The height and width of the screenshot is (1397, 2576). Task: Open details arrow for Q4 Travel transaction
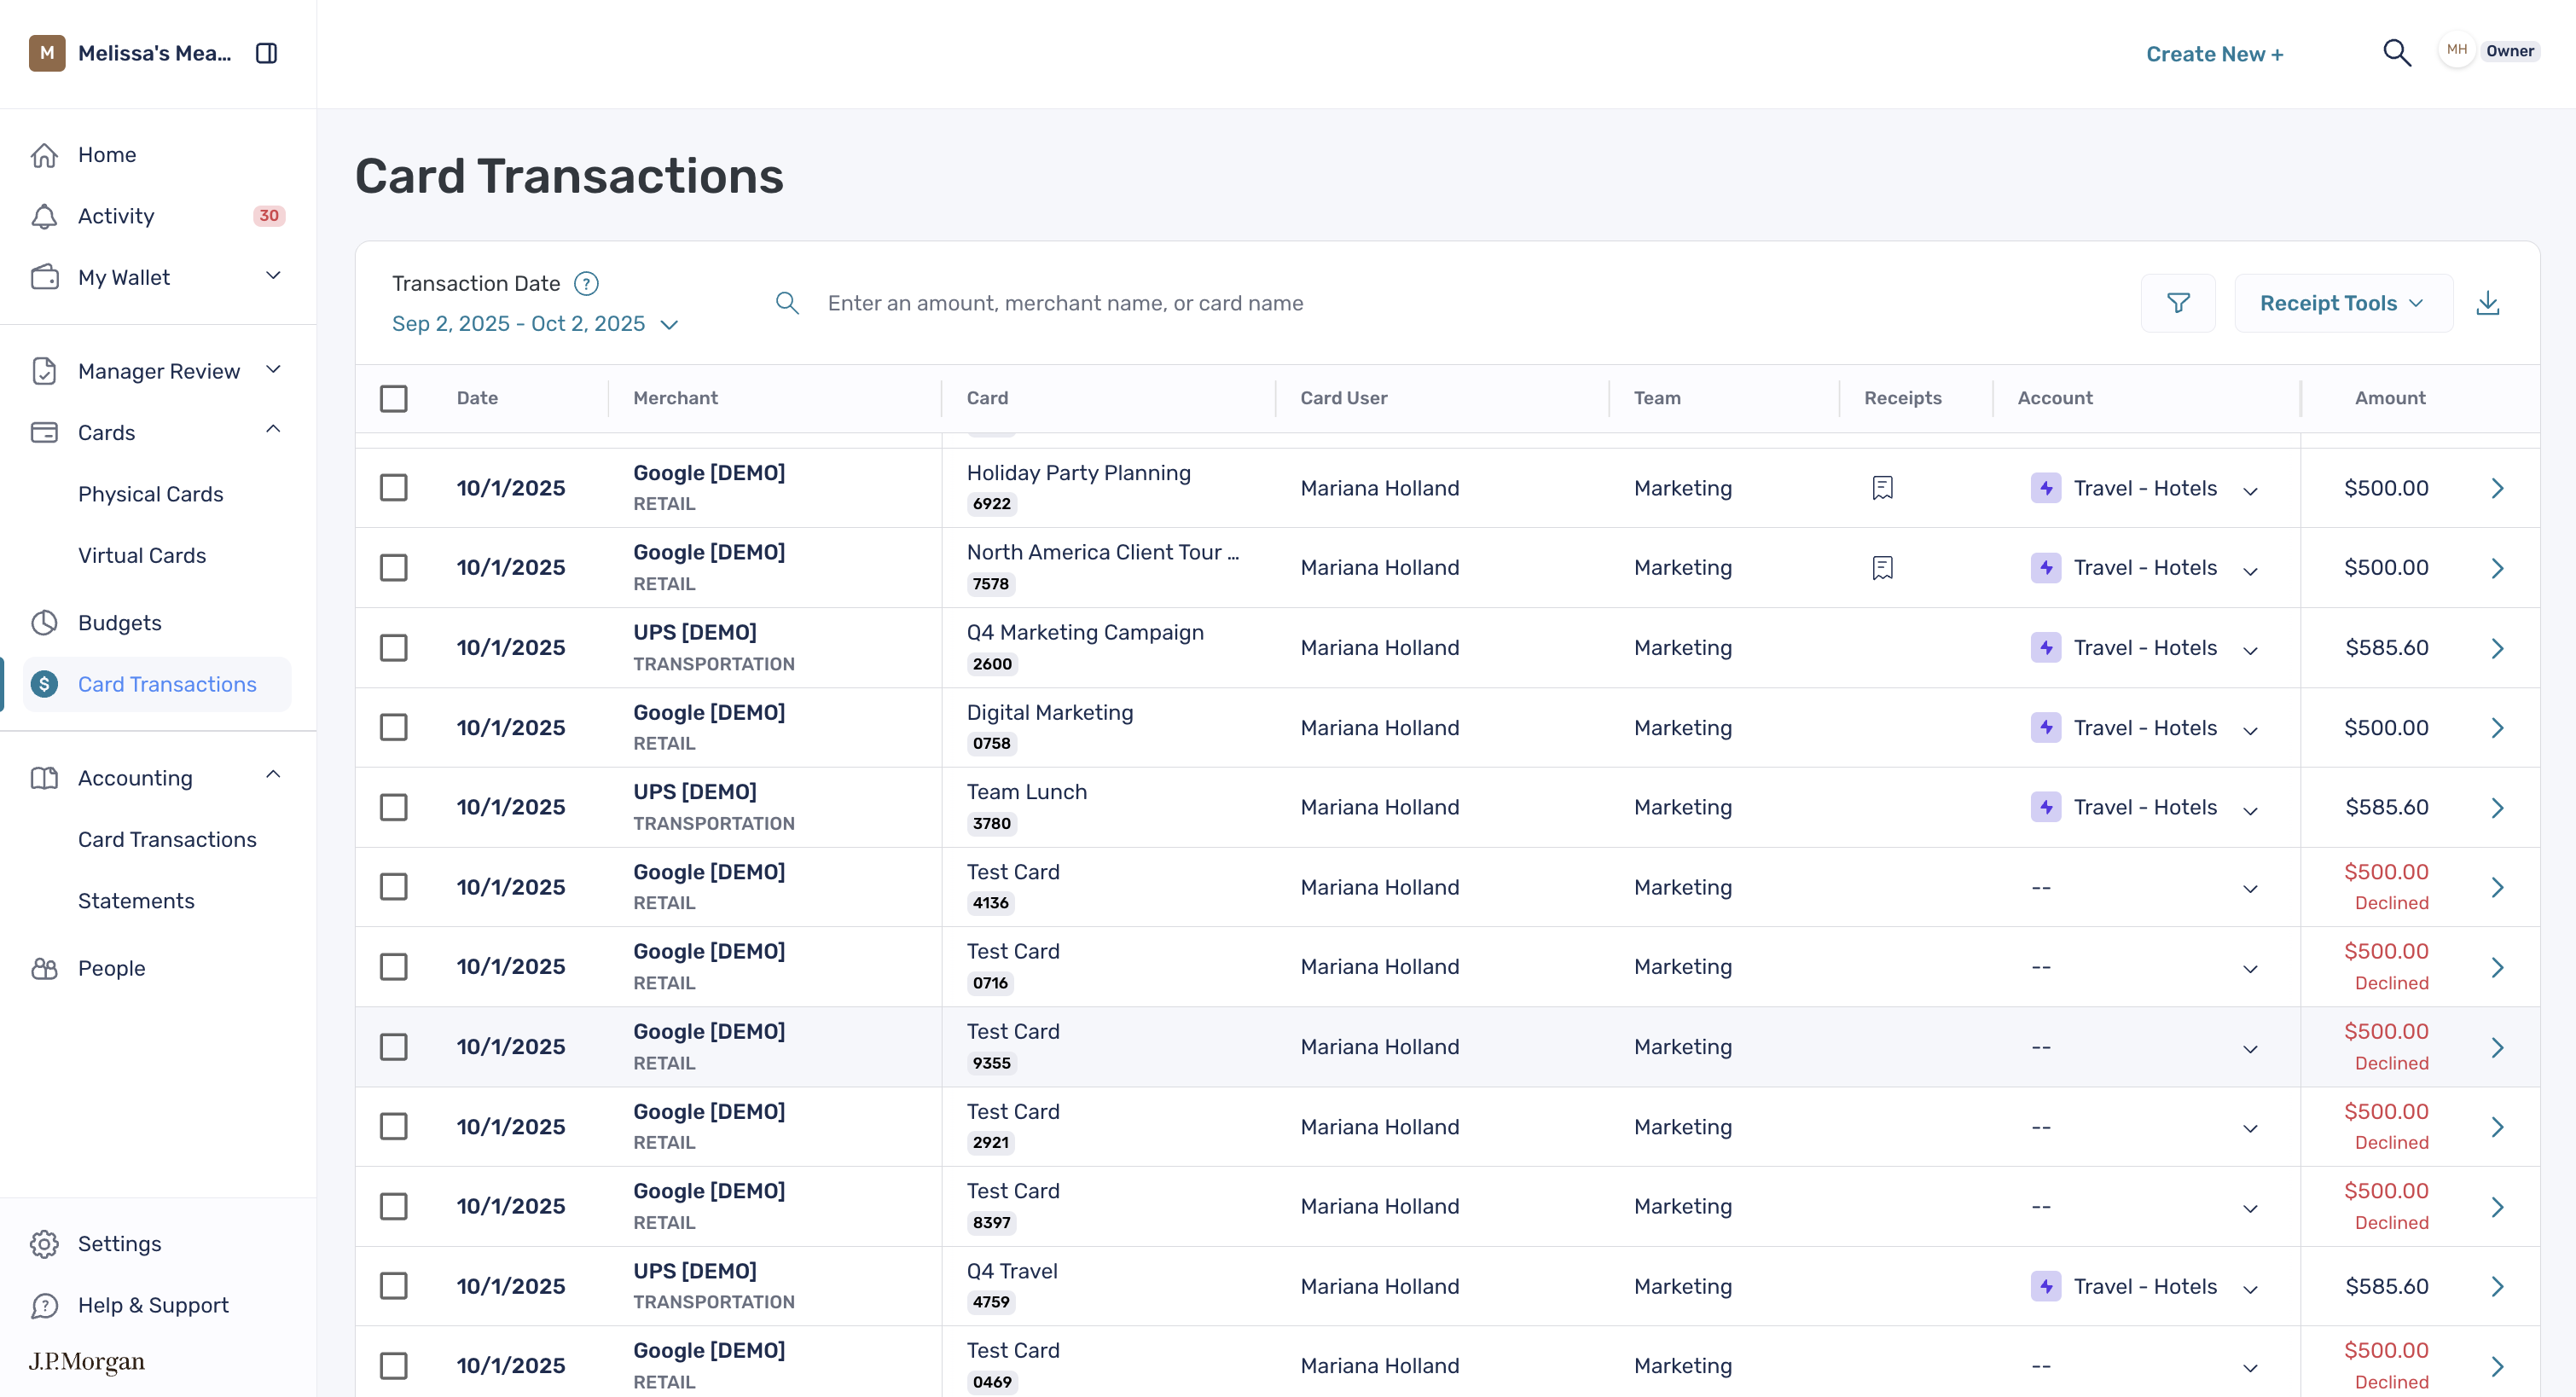click(x=2497, y=1286)
